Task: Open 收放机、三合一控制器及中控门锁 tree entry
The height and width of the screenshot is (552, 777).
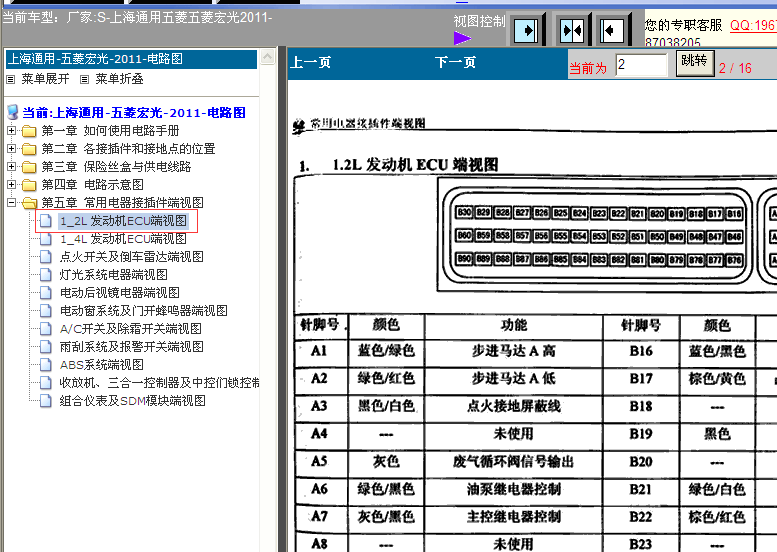Action: pyautogui.click(x=159, y=383)
